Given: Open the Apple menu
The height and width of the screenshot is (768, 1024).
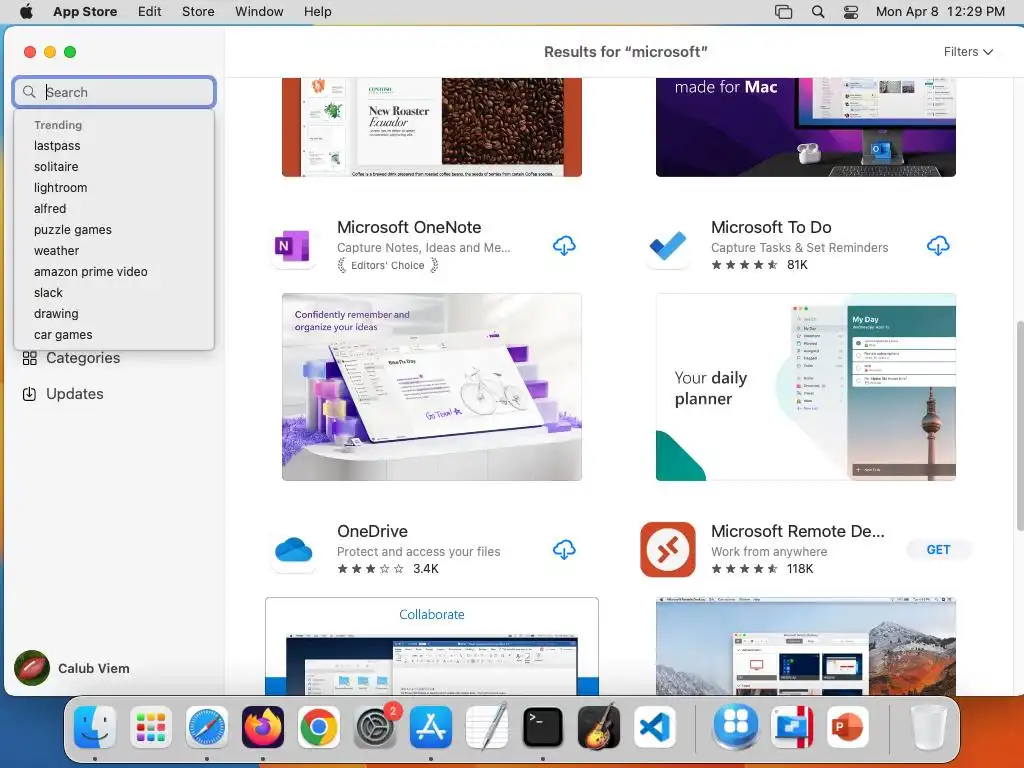Looking at the screenshot, I should 26,12.
